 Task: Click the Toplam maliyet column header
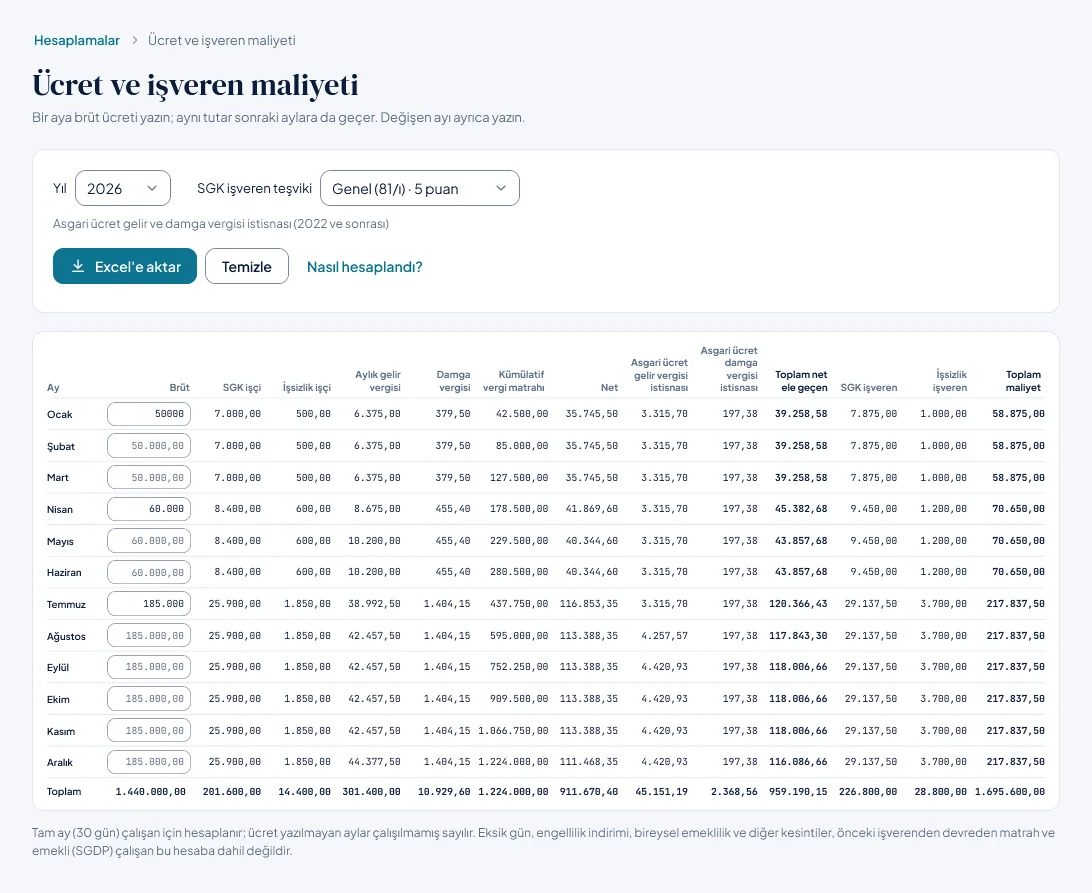(x=1023, y=381)
